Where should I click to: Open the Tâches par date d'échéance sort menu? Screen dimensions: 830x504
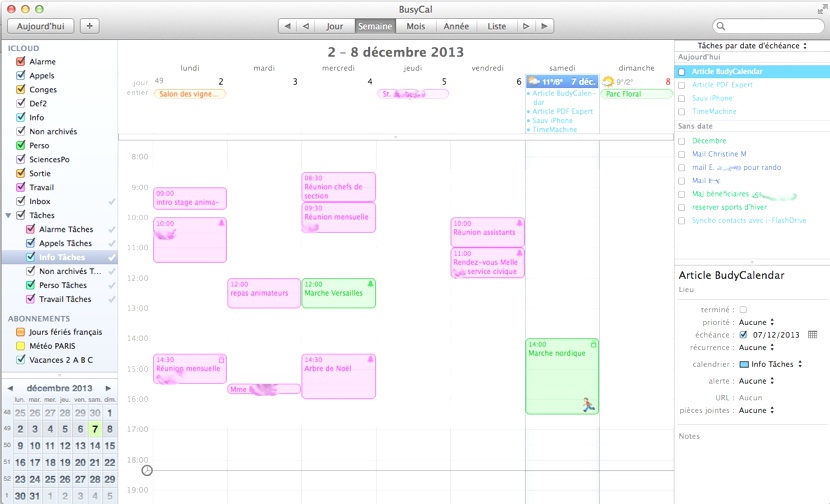coord(751,46)
